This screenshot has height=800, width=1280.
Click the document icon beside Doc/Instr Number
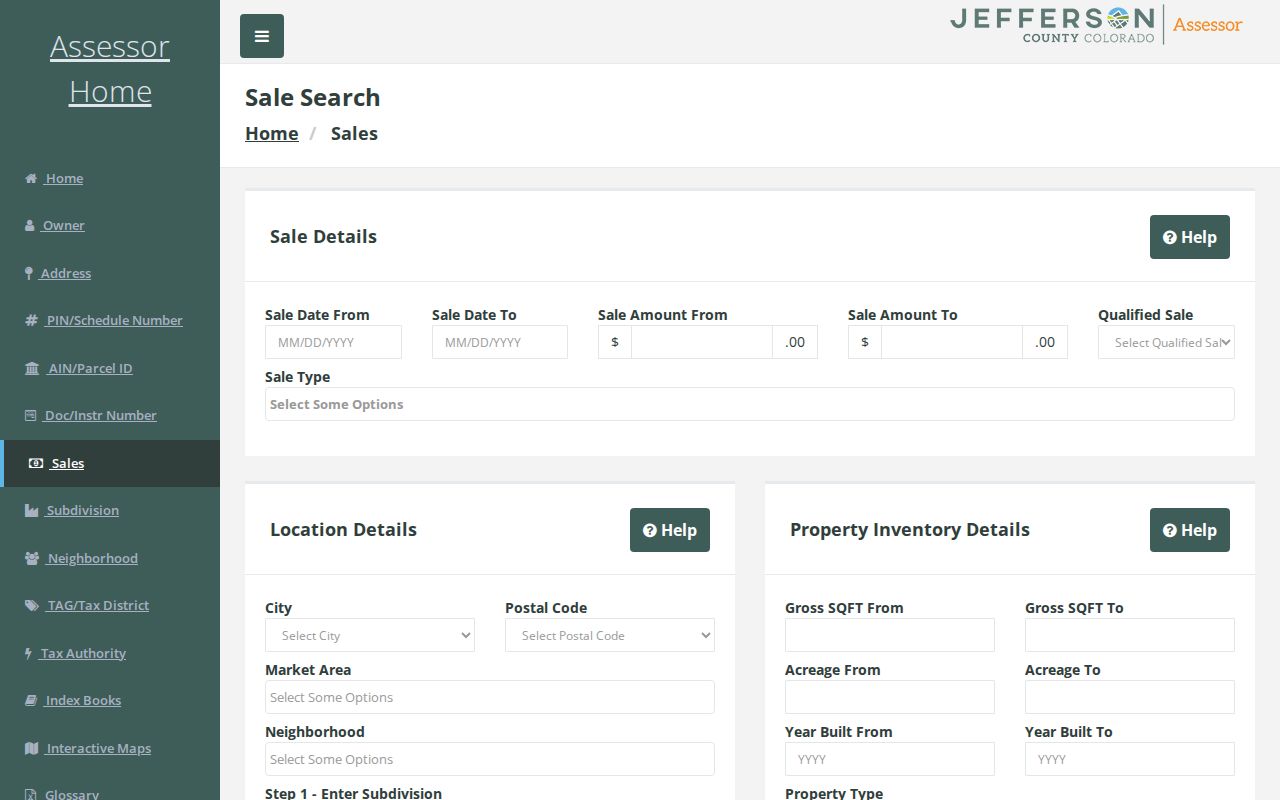[x=31, y=415]
